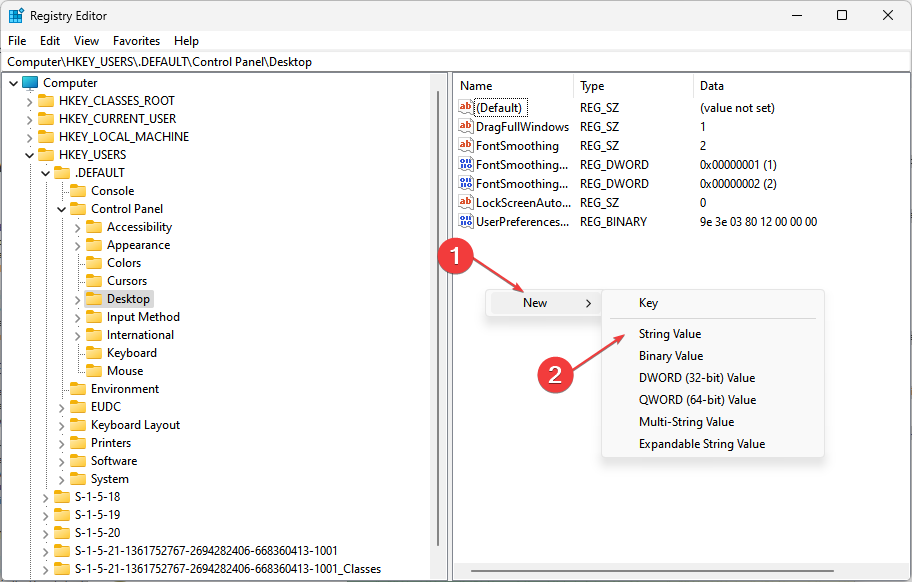912x582 pixels.
Task: Expand the HKEY_CLASSES_ROOT node
Action: click(x=29, y=102)
